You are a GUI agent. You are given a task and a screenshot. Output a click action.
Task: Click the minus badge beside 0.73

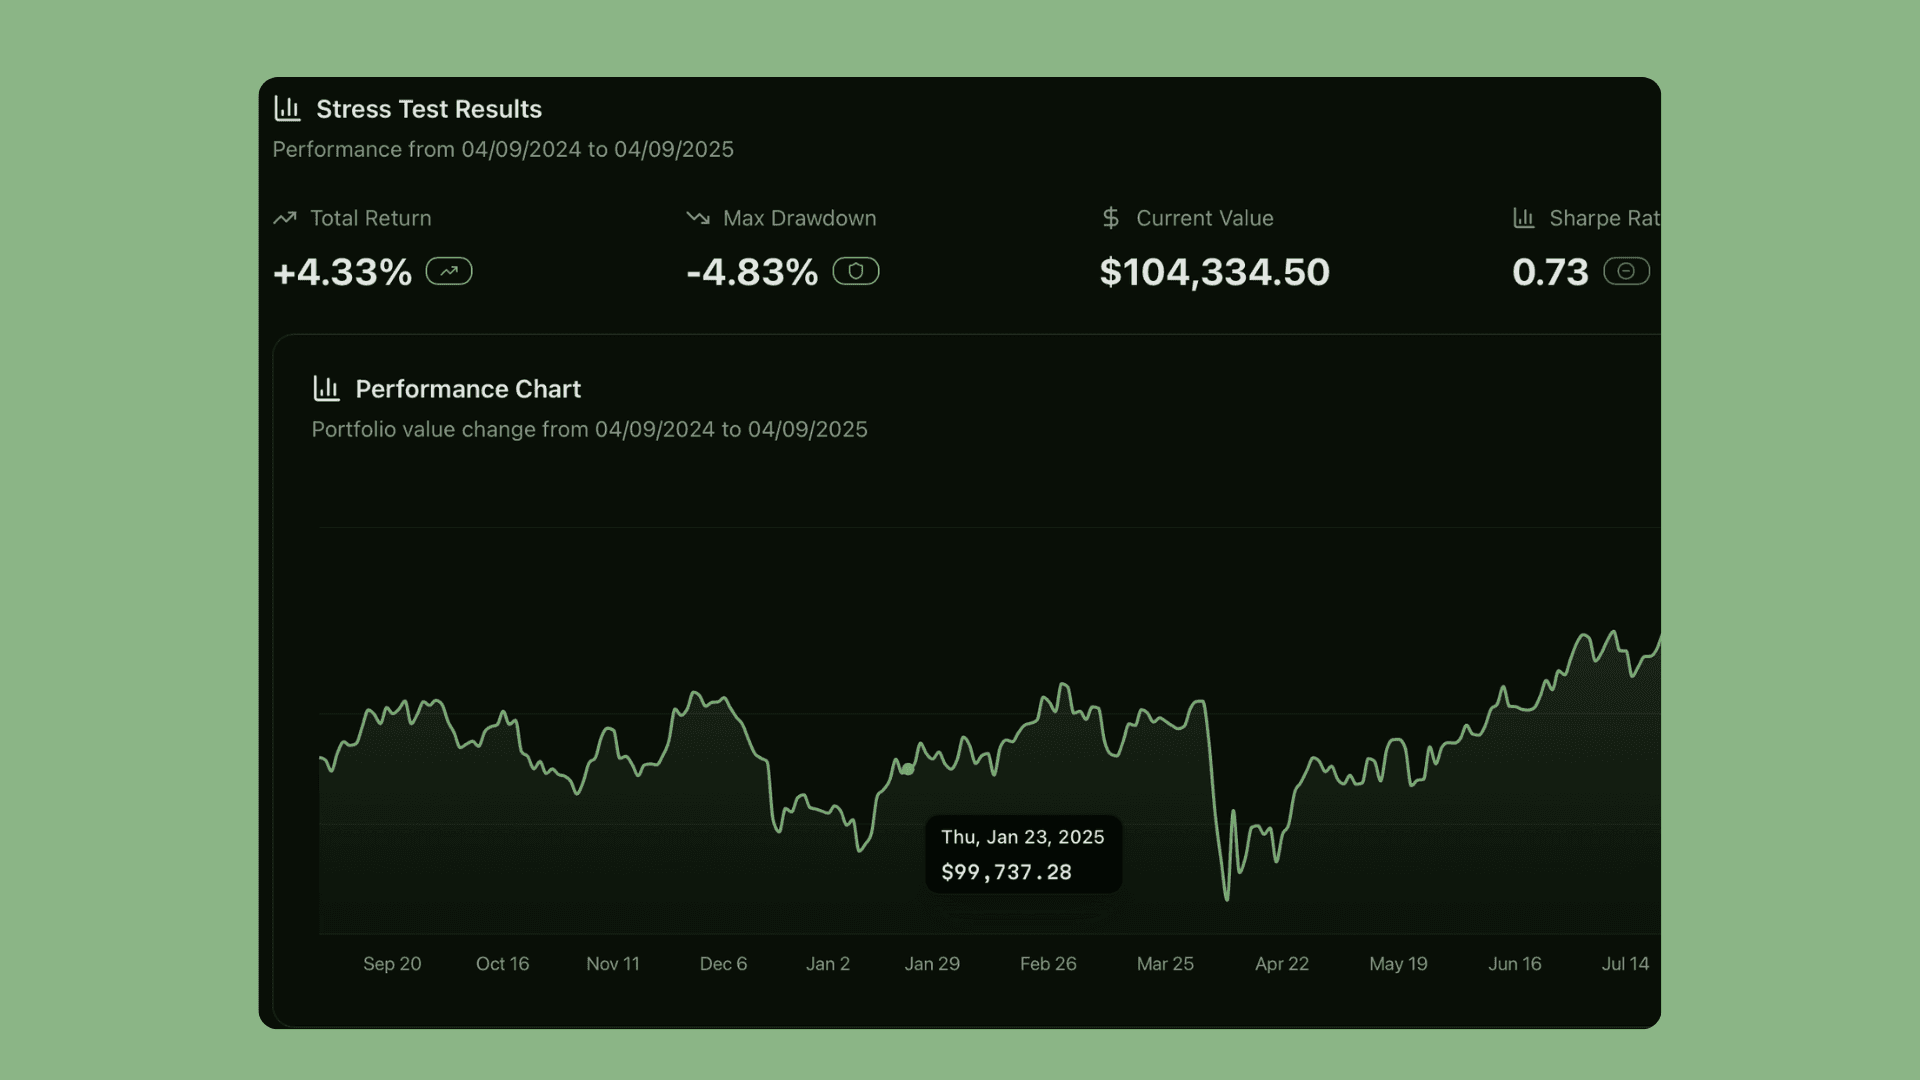(1626, 271)
